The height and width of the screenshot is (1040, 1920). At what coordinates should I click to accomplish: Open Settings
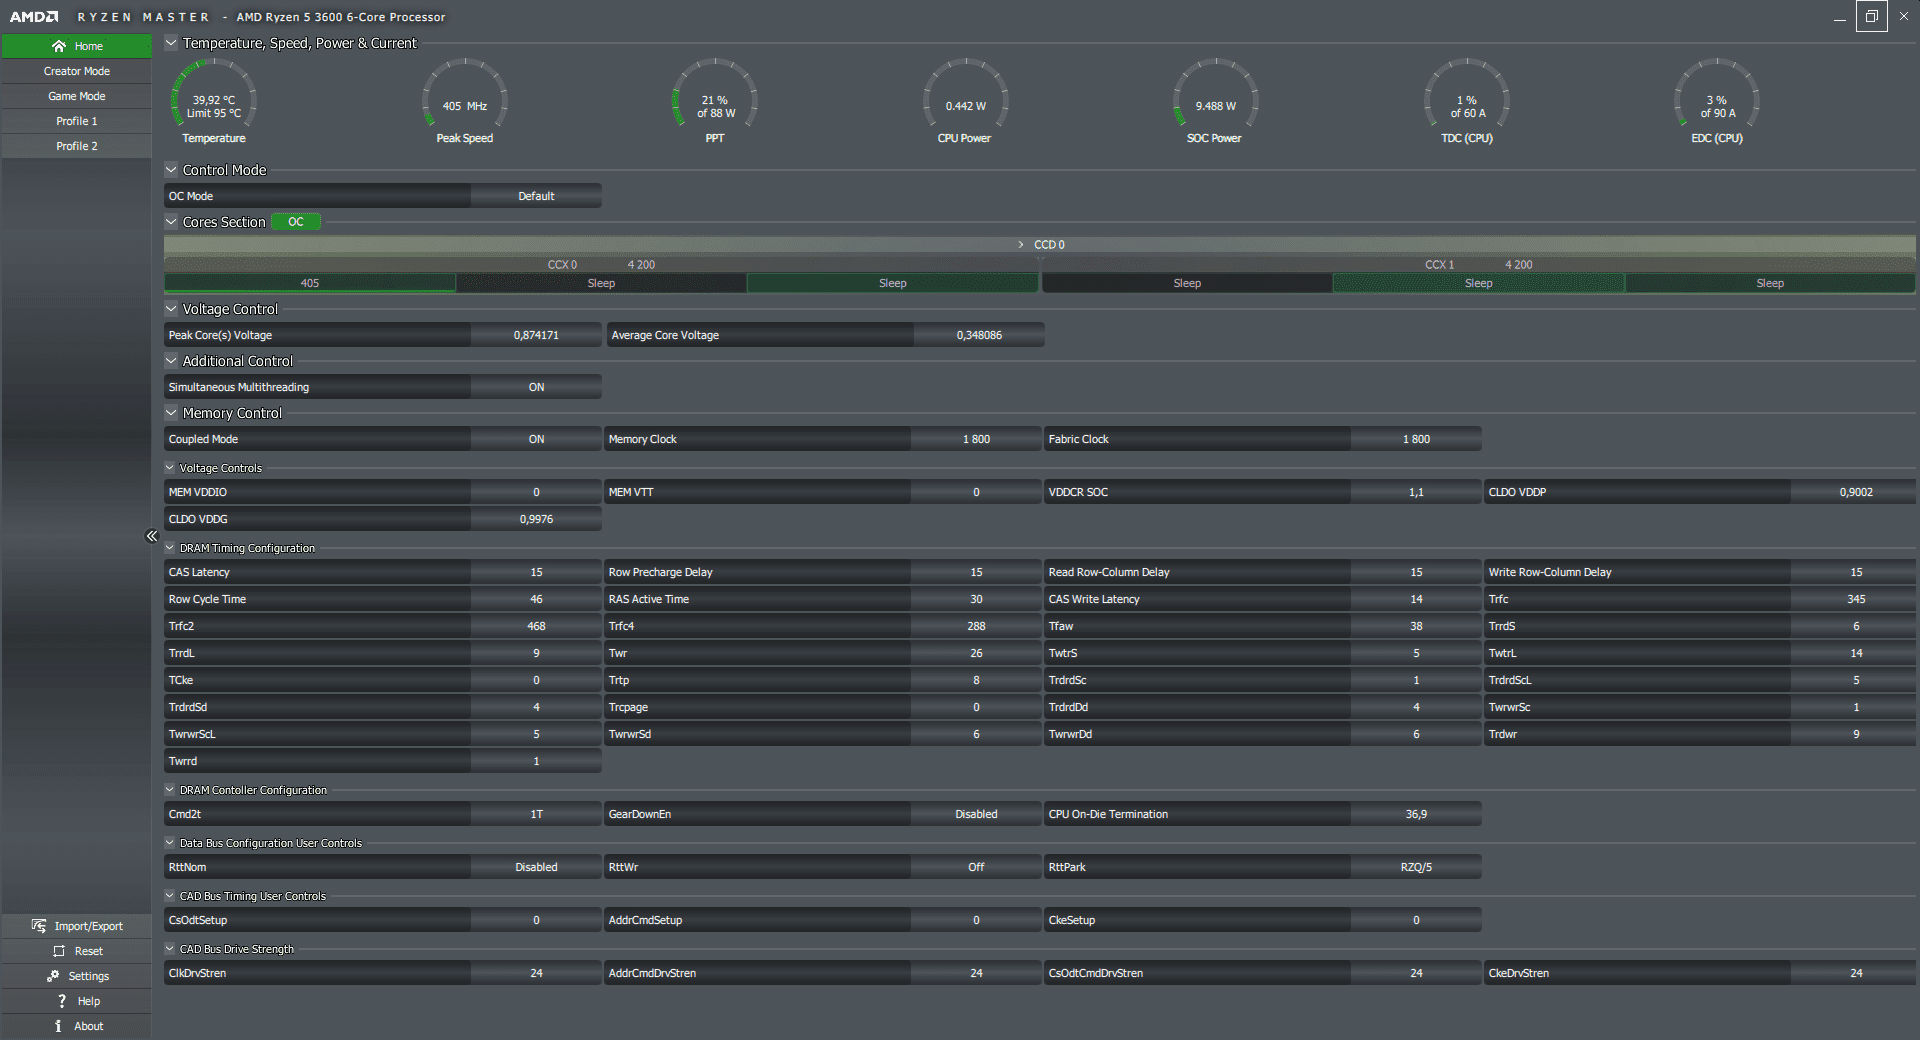[77, 976]
